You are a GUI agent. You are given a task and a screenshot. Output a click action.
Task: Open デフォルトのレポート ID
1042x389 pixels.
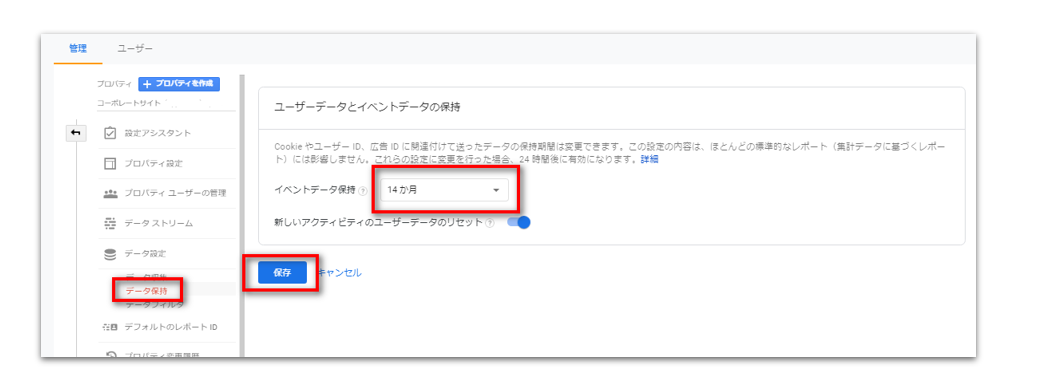[171, 327]
